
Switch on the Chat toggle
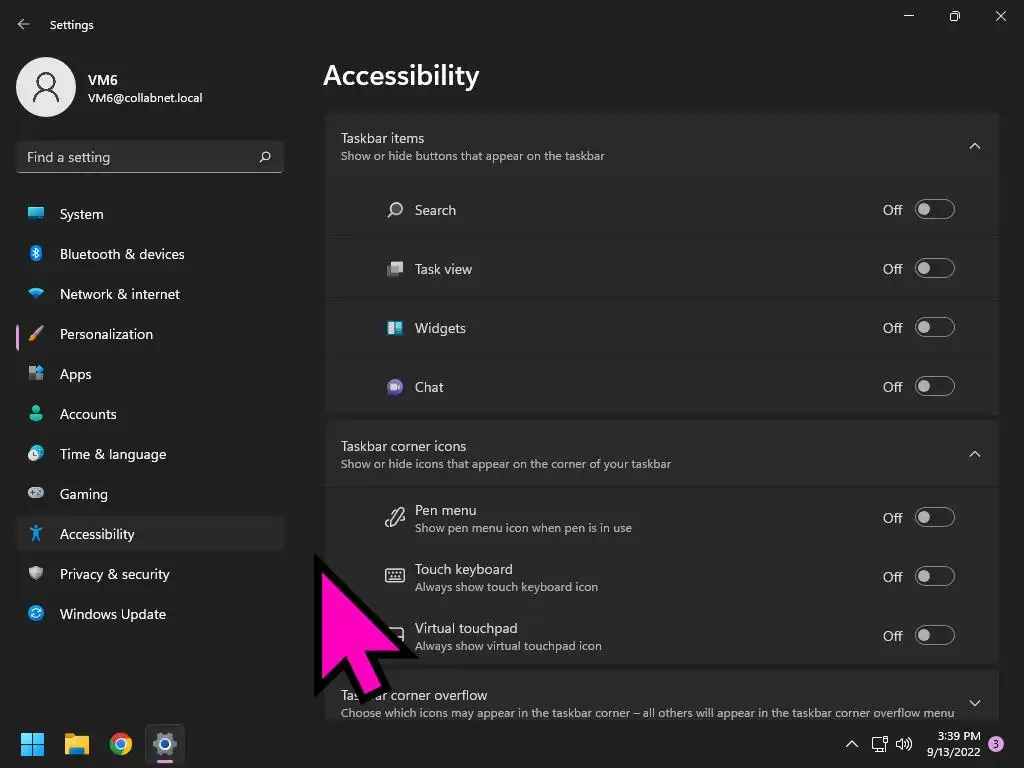[934, 387]
